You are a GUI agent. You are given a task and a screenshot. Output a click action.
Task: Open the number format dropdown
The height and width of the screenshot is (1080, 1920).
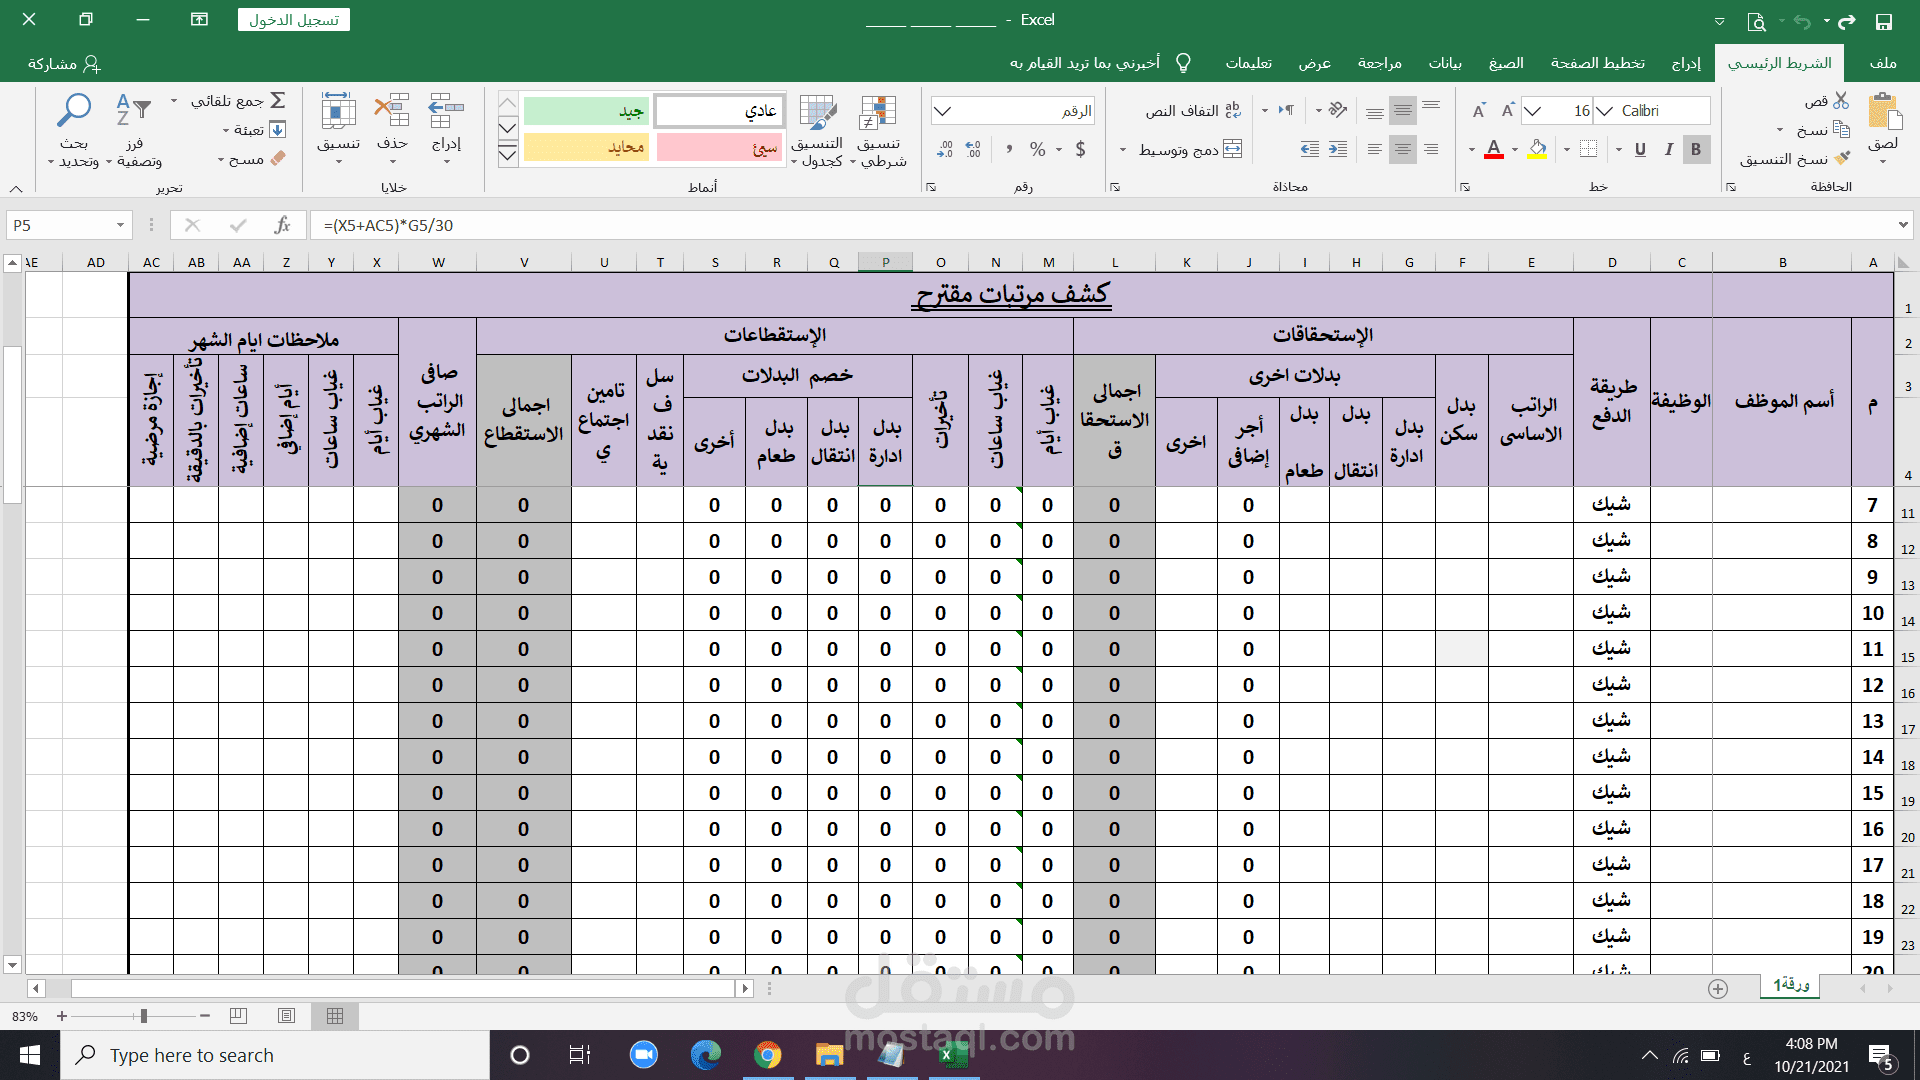(x=943, y=111)
